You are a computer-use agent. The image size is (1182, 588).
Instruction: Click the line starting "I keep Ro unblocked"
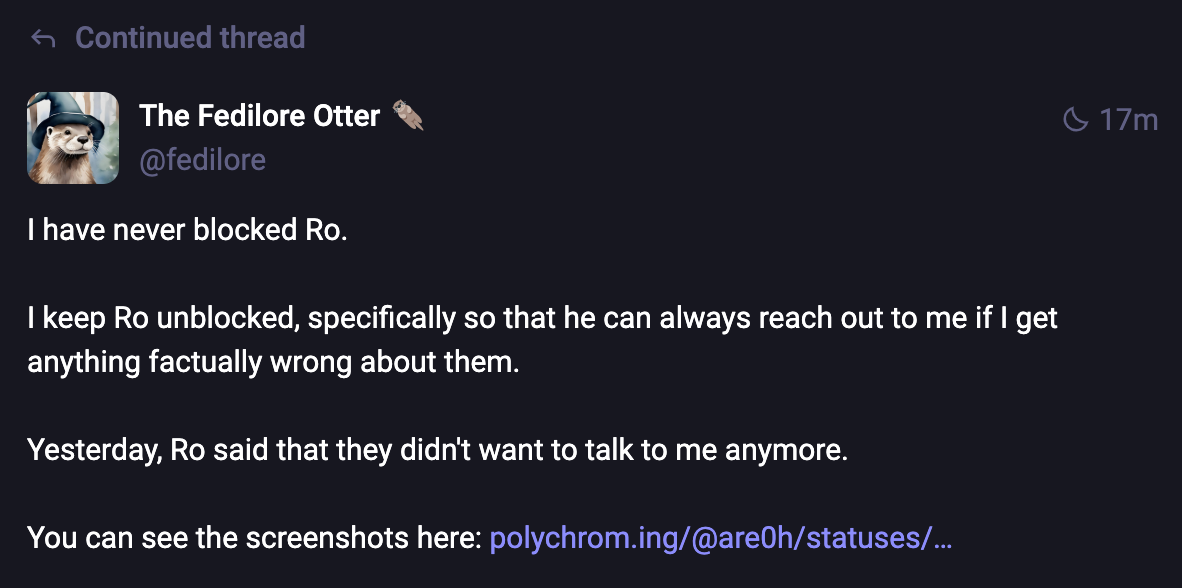tap(542, 319)
